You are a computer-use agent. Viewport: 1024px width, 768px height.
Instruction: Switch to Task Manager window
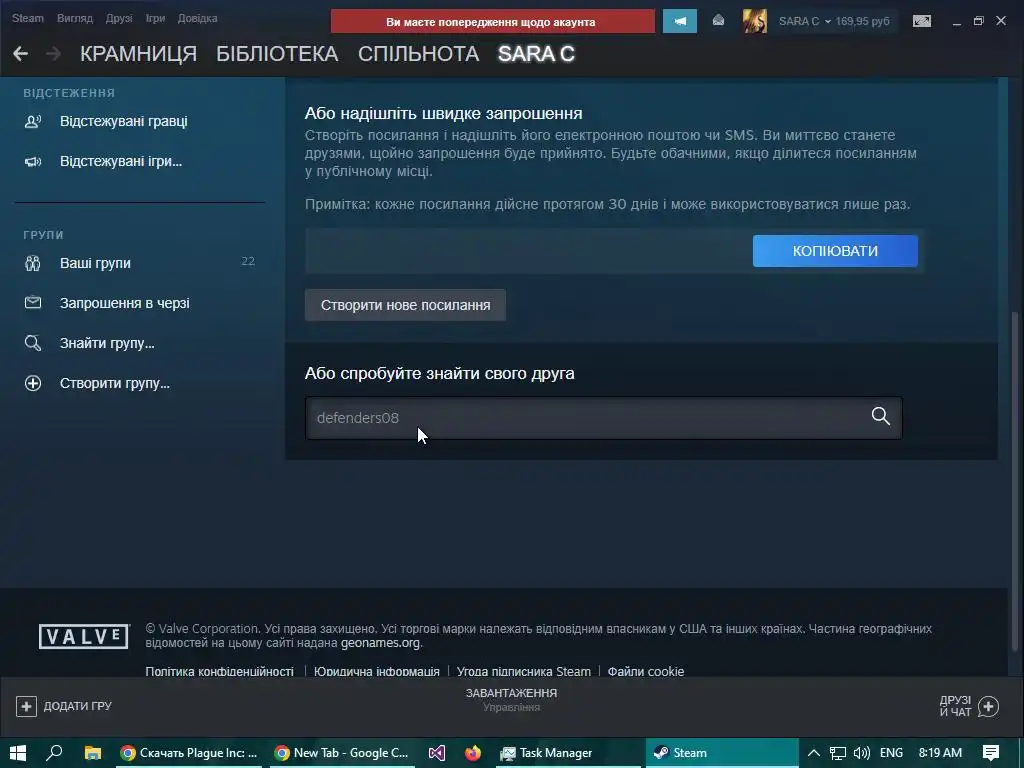tap(568, 753)
